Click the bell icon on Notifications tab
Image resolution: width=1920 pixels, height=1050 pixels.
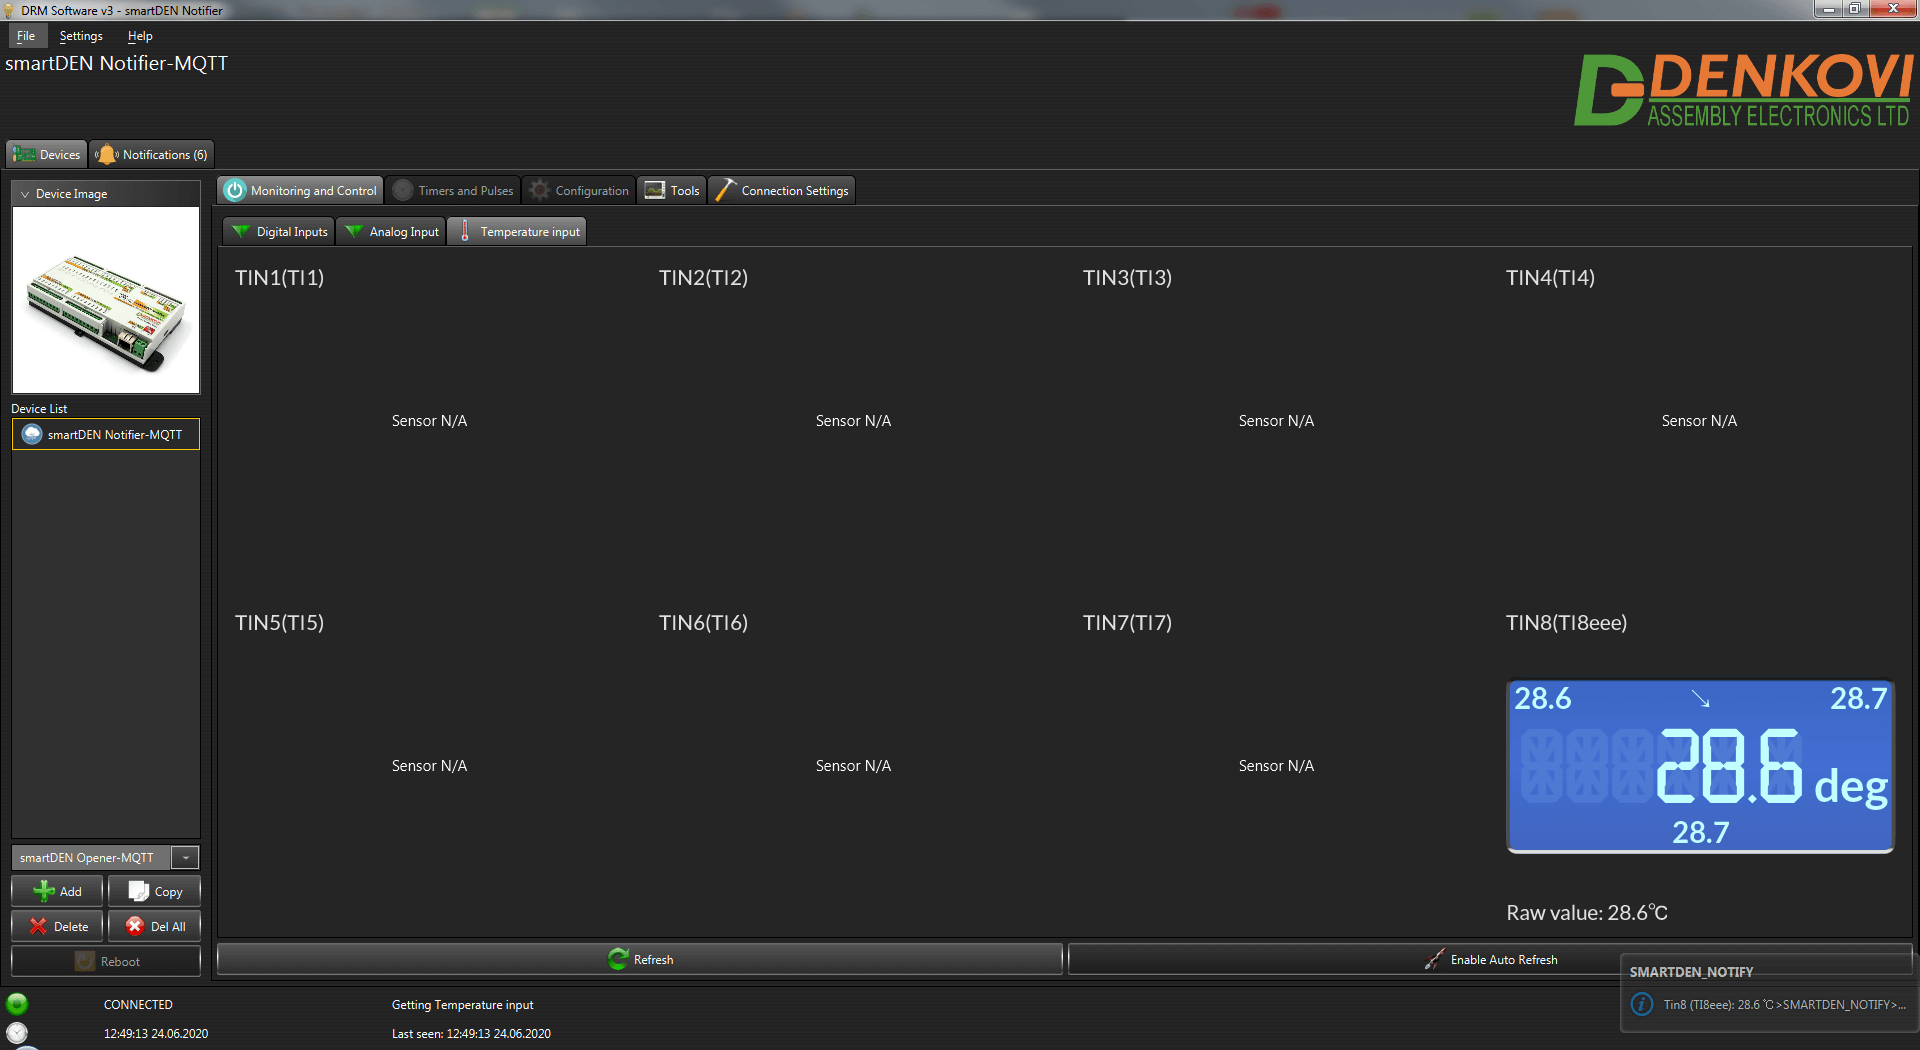pos(106,154)
